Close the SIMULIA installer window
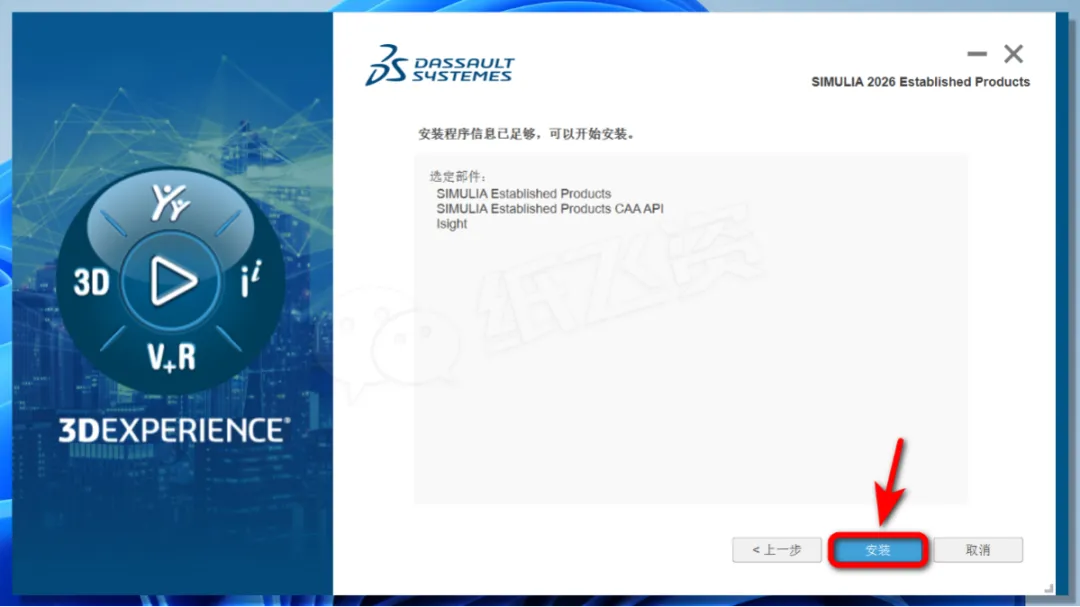The height and width of the screenshot is (607, 1080). point(1013,54)
